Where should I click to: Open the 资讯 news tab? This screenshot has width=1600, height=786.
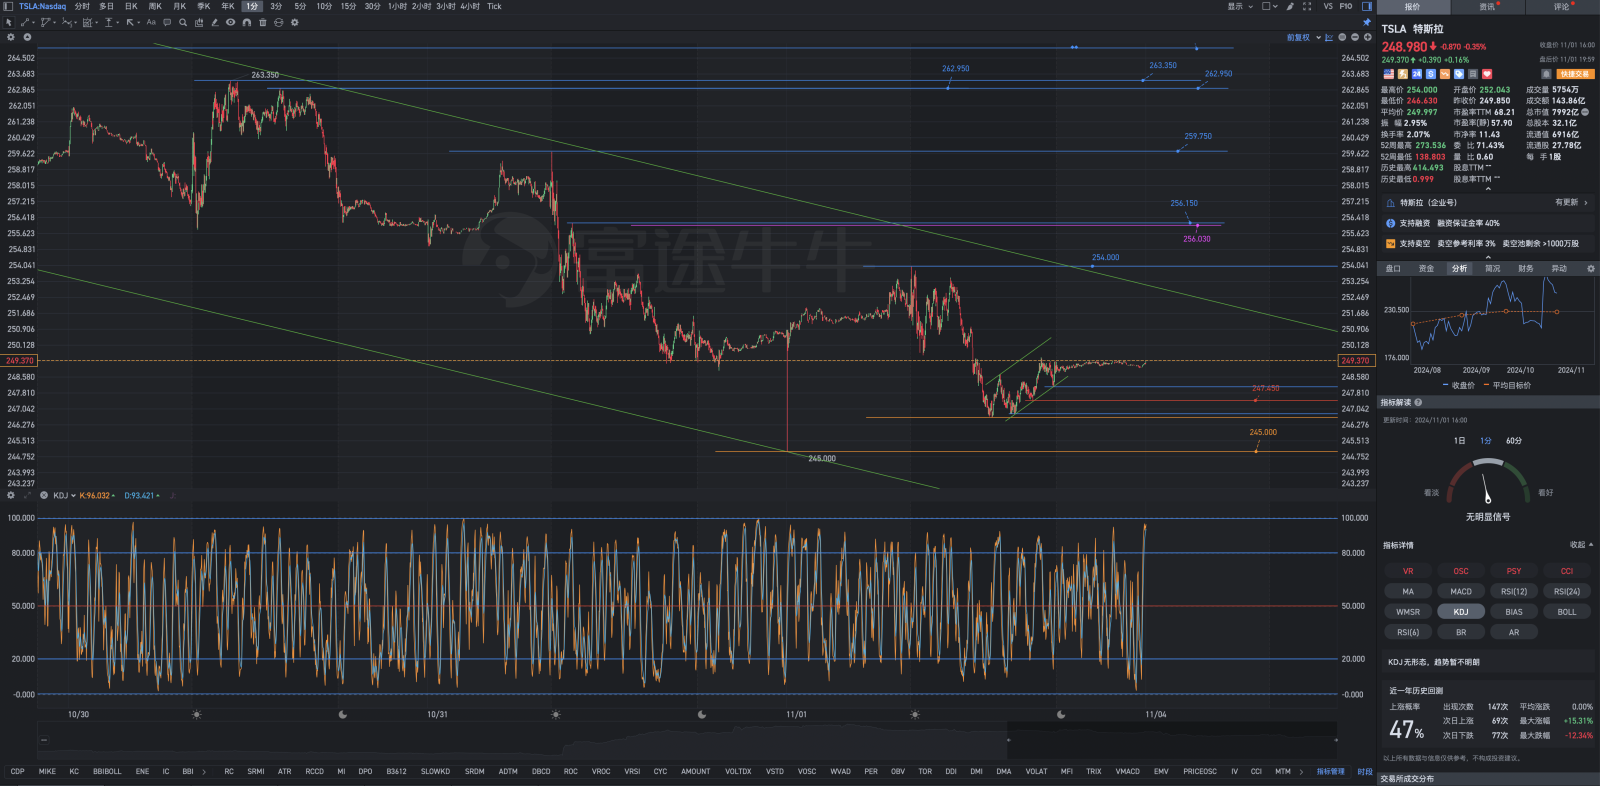click(1487, 6)
